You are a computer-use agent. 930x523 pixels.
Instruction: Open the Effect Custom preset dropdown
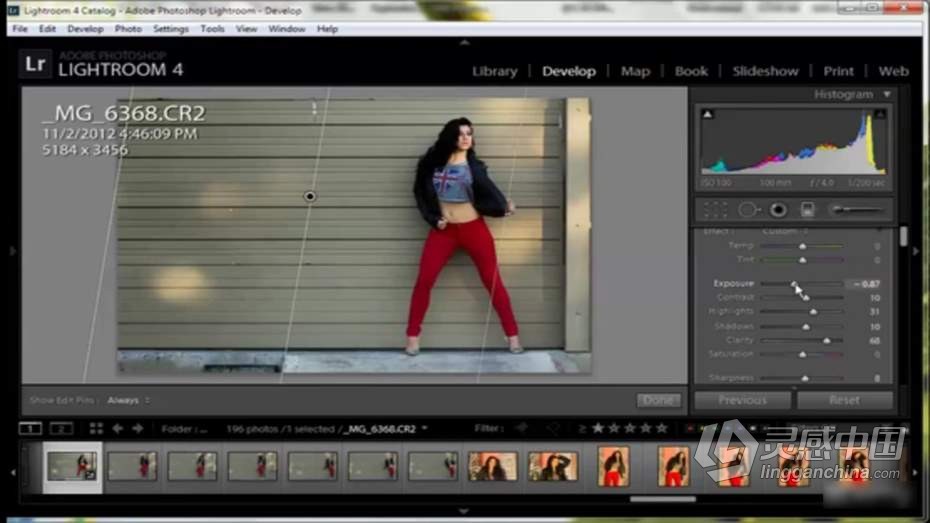[785, 231]
